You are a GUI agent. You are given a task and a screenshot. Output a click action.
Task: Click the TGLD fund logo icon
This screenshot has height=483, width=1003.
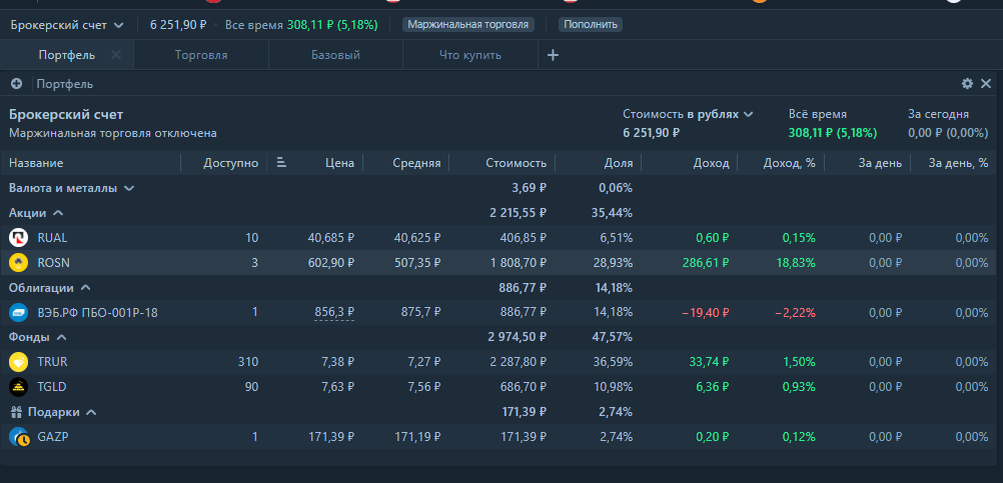[19, 387]
